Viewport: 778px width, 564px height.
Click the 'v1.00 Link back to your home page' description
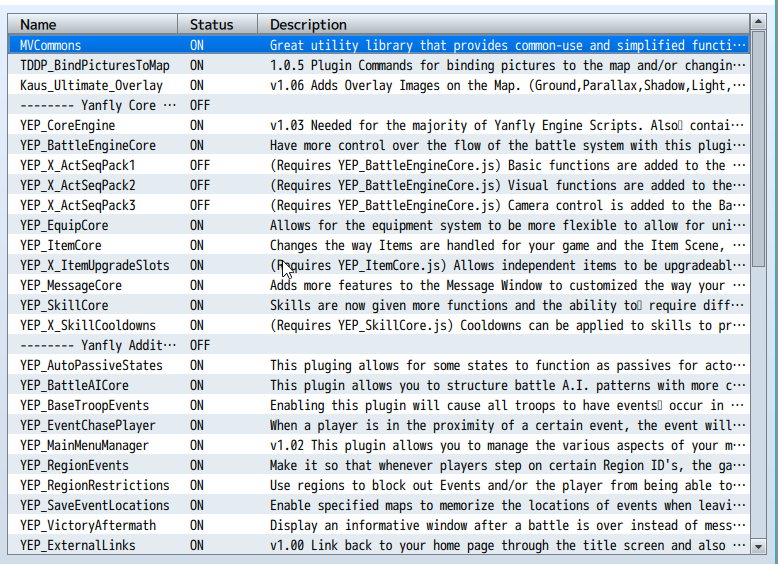508,545
